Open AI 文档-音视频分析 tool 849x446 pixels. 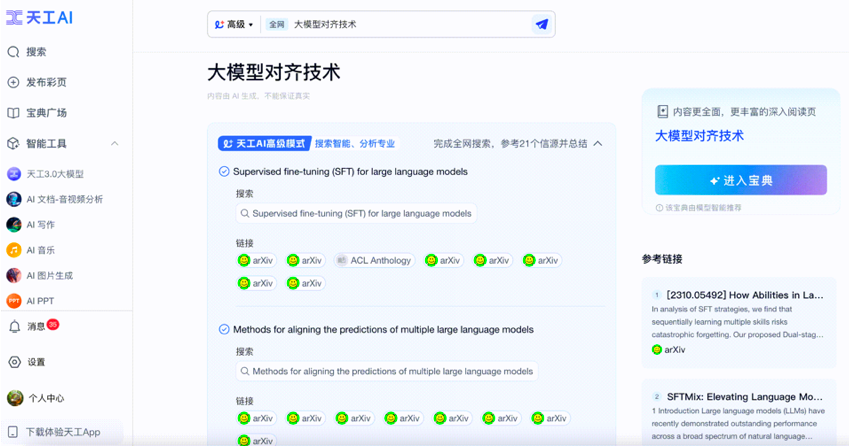click(55, 199)
